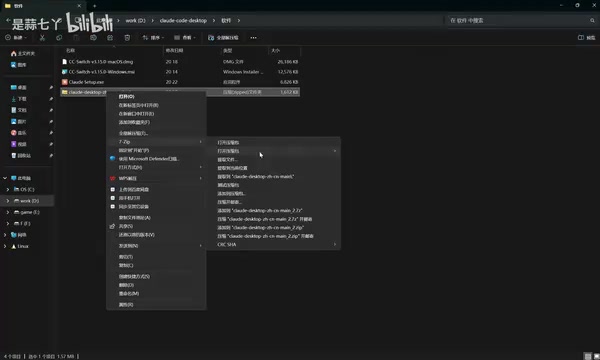
Task: Choose Scan with Microsoft Defender entry
Action: [x=156, y=159]
